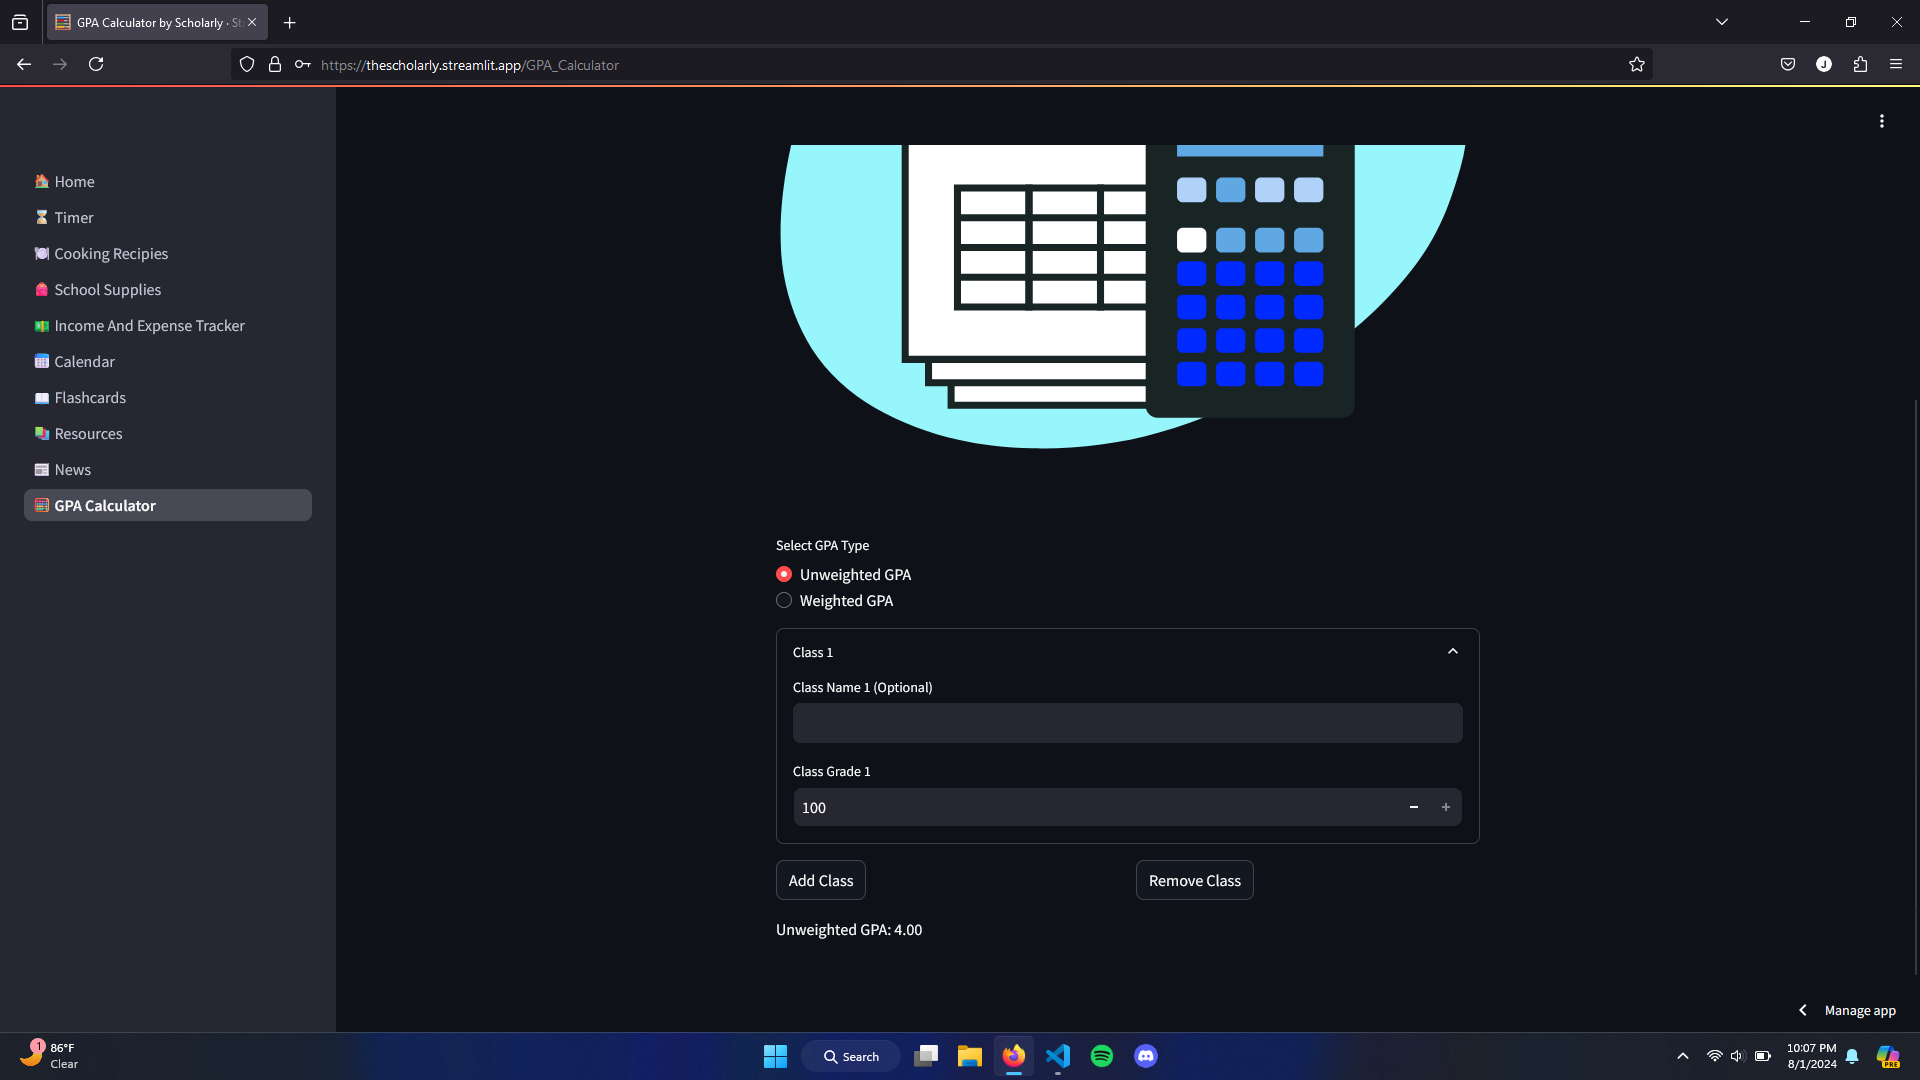Open Spotify from the taskbar
Screen dimensions: 1920x1080
1101,1056
